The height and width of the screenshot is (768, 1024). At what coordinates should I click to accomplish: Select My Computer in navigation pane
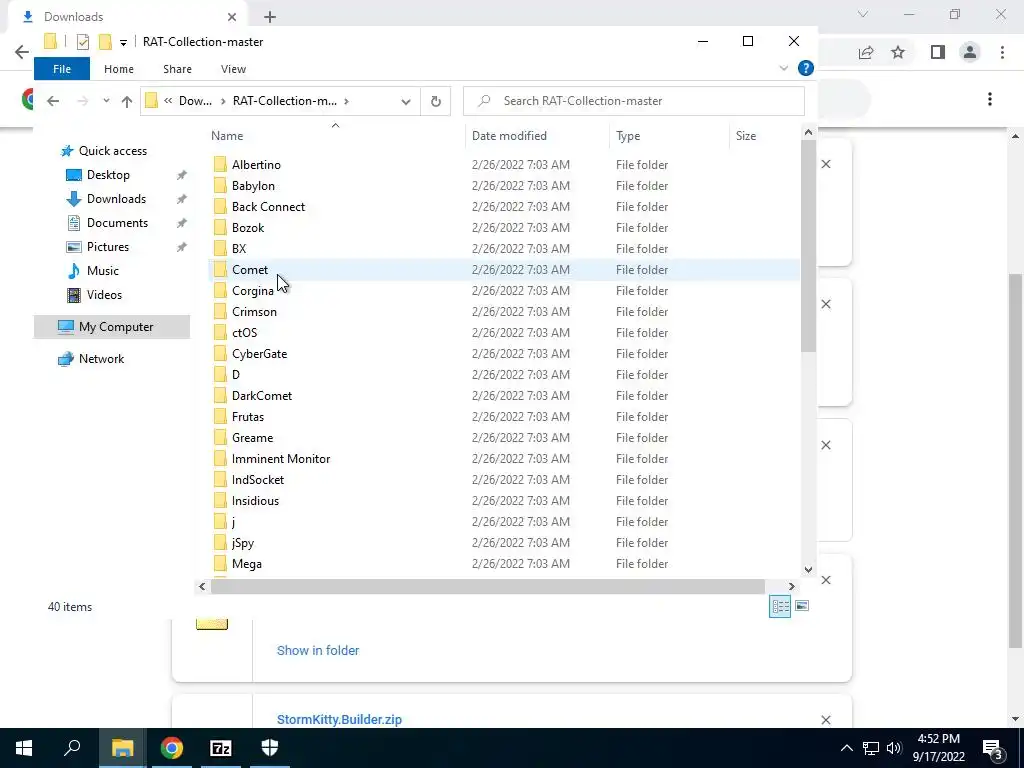tap(112, 327)
